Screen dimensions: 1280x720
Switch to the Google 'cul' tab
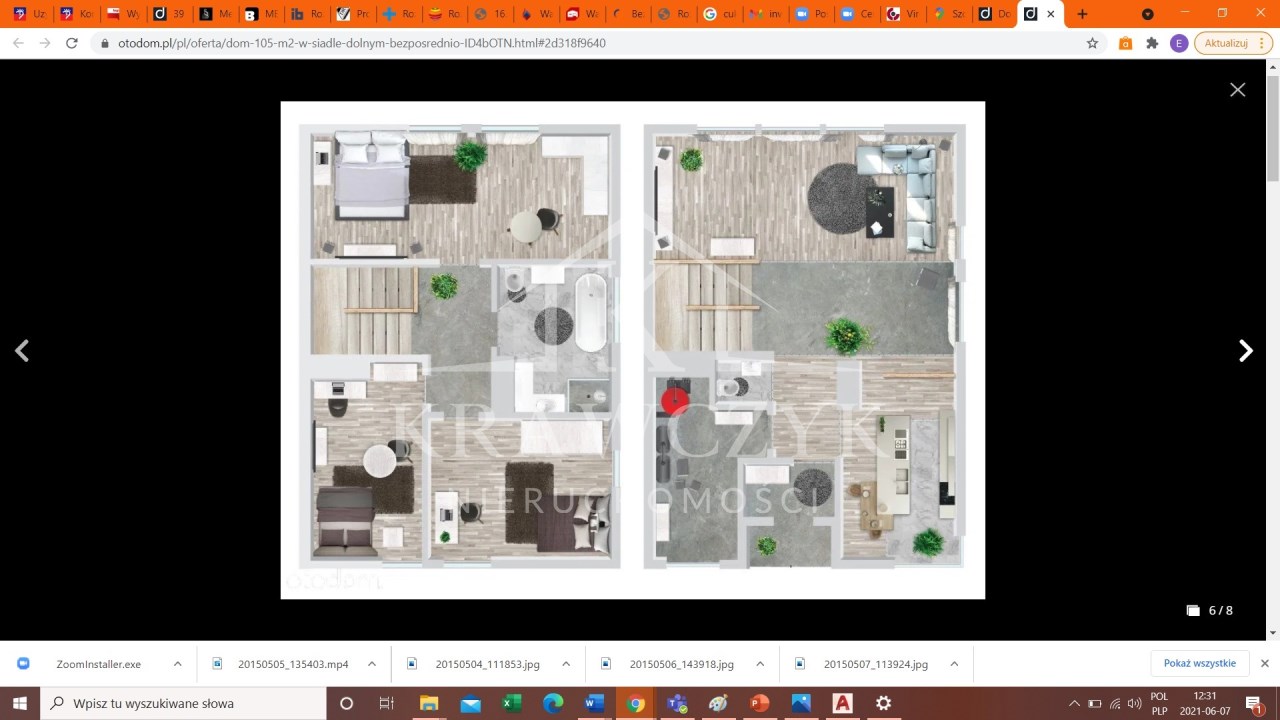coord(722,14)
